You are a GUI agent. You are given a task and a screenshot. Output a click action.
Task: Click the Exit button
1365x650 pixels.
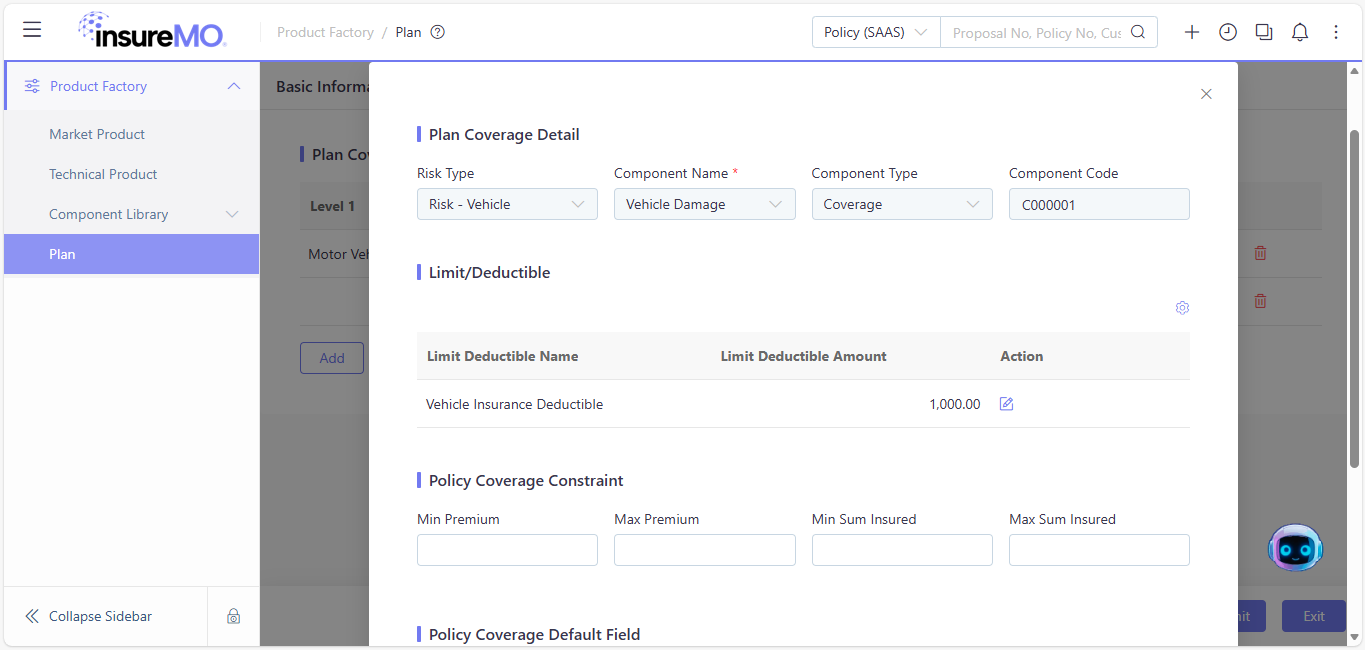tap(1314, 616)
